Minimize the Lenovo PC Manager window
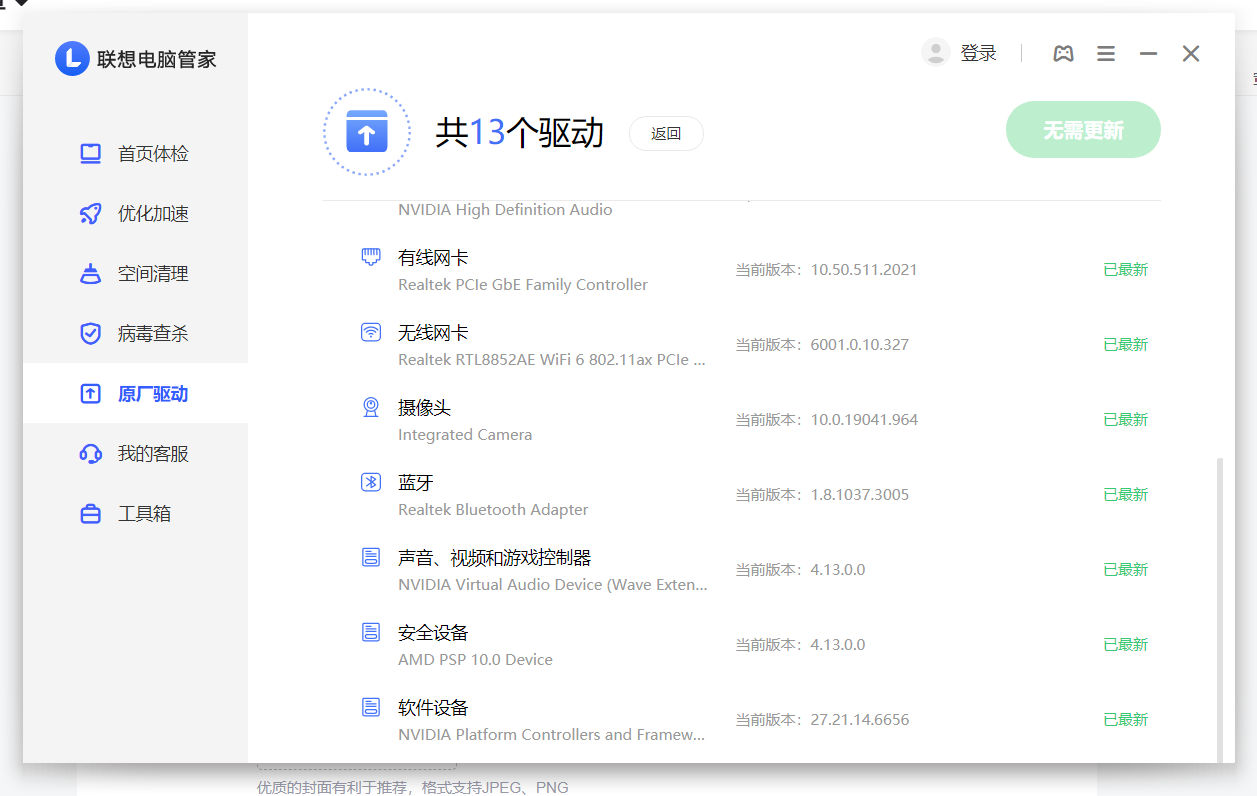The height and width of the screenshot is (796, 1257). click(x=1148, y=54)
